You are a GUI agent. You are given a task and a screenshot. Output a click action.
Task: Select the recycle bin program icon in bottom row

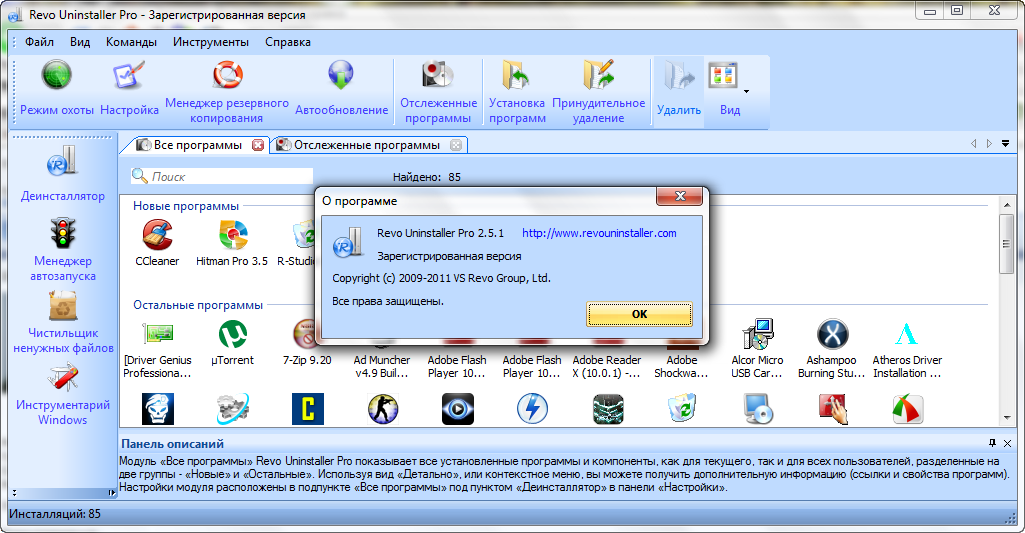[x=682, y=409]
